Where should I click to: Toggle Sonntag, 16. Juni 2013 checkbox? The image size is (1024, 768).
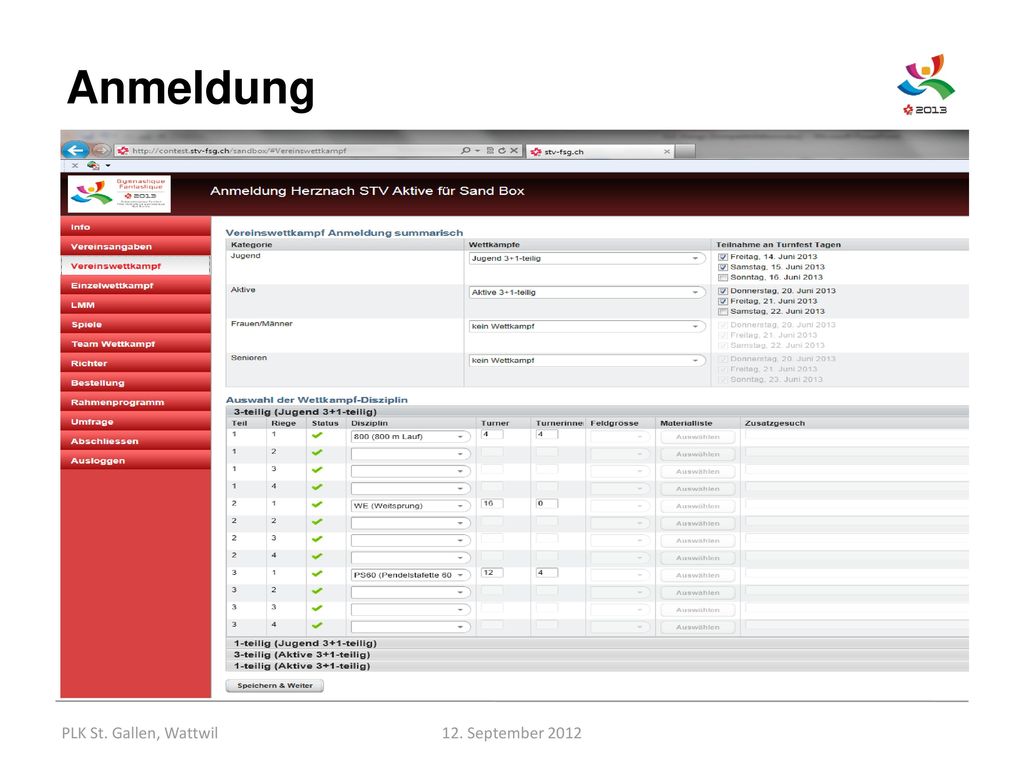coord(723,278)
